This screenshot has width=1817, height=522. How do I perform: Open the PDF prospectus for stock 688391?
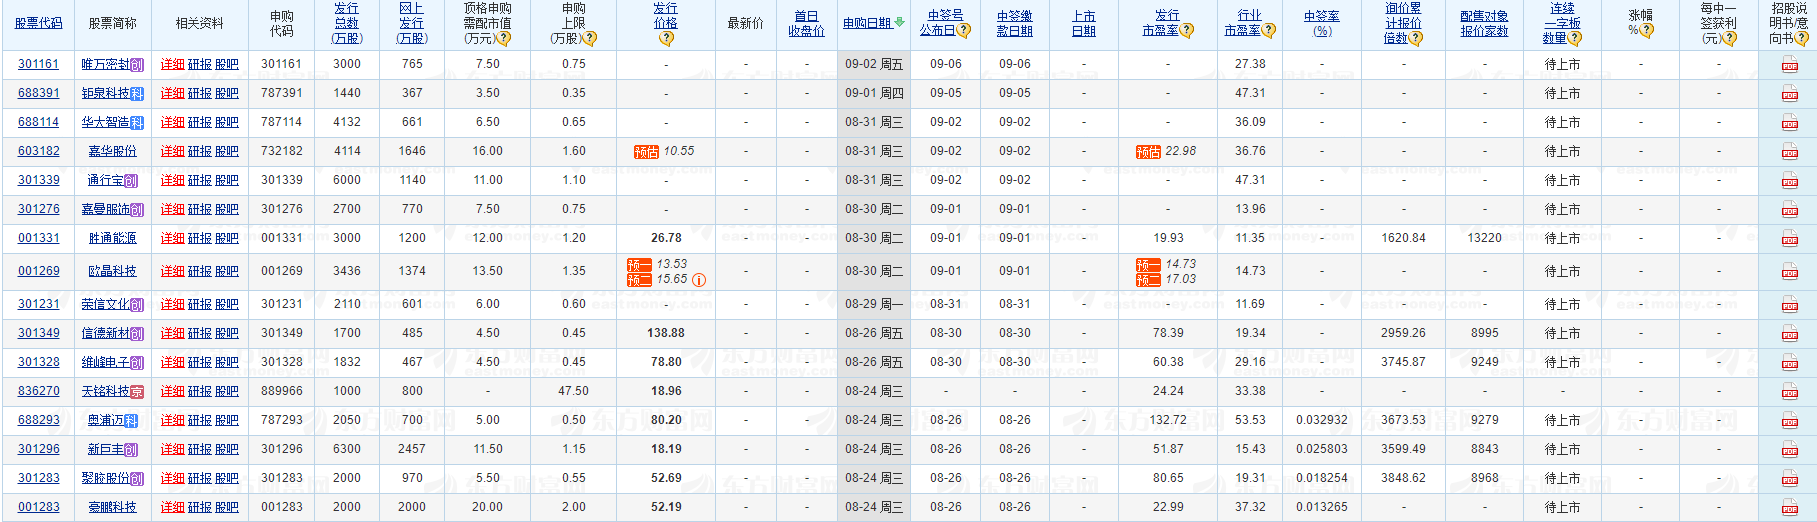pyautogui.click(x=1789, y=94)
